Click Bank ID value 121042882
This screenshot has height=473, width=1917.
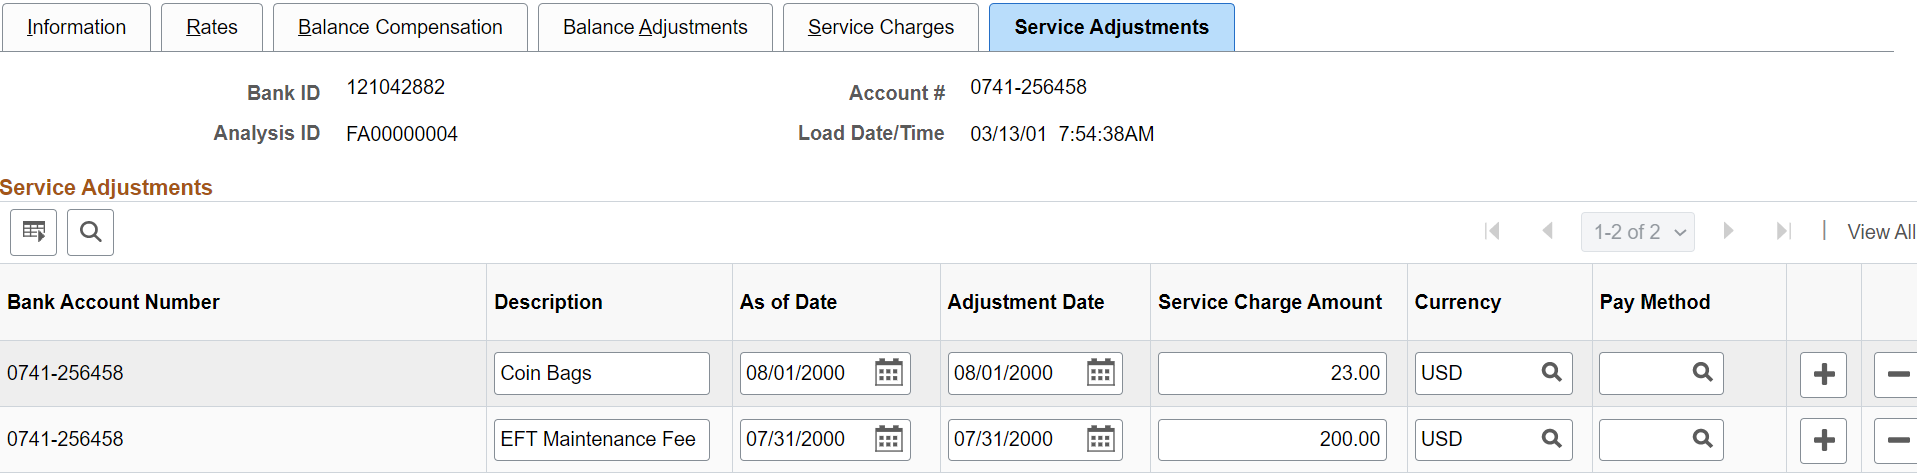[395, 87]
